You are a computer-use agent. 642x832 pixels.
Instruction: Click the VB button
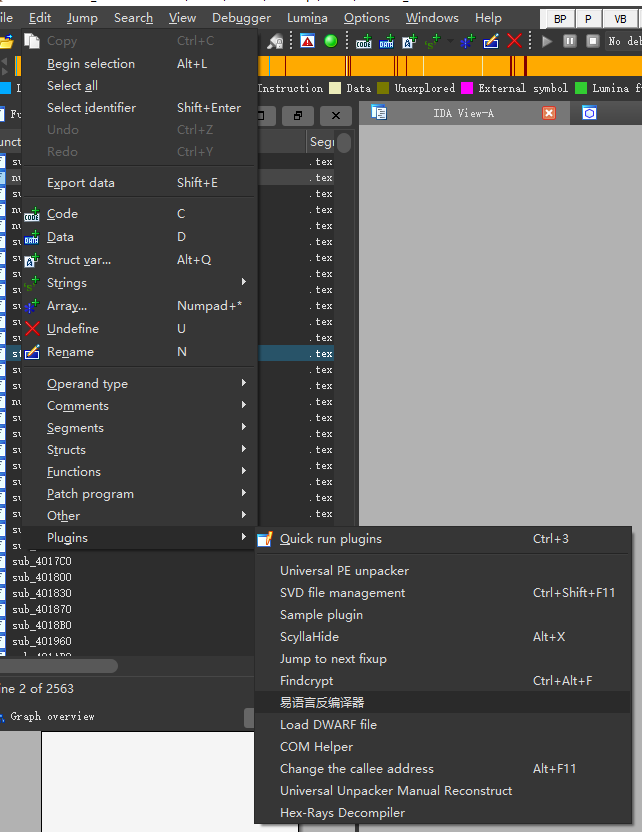pos(620,19)
